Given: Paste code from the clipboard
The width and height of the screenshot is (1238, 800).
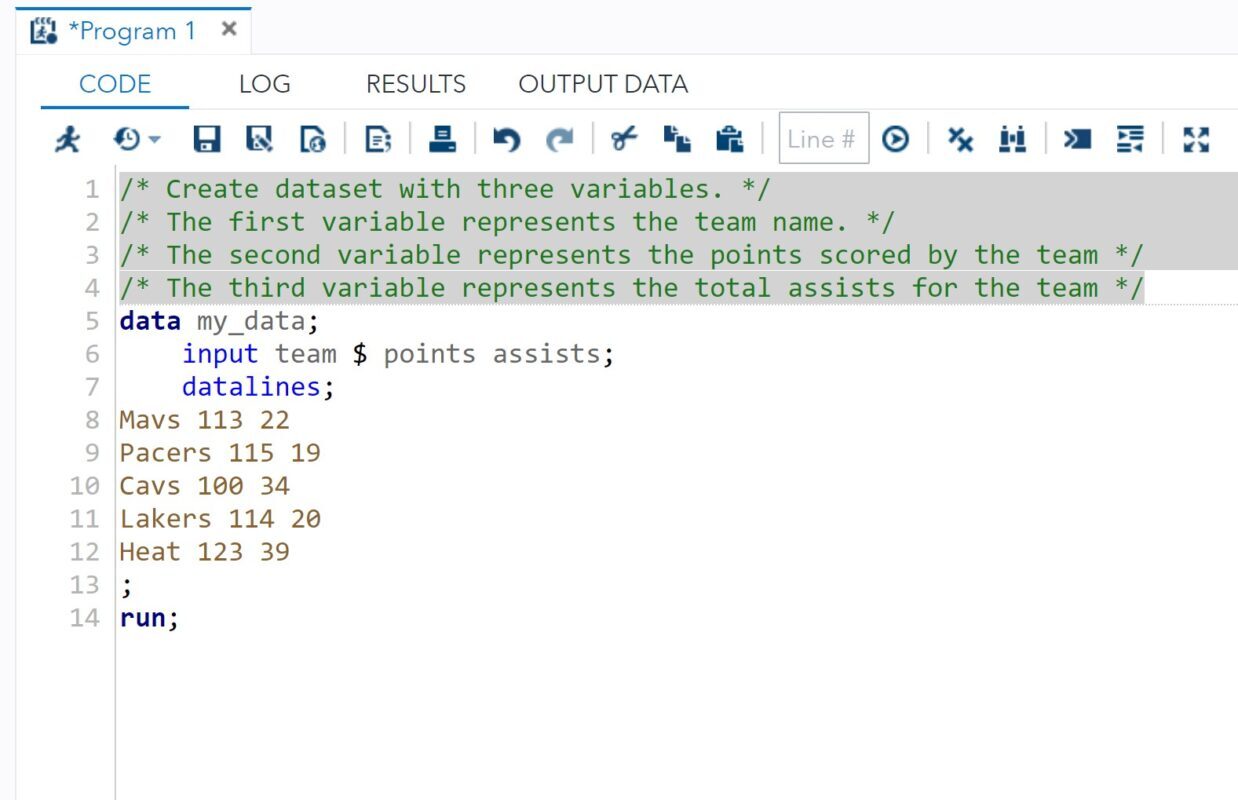Looking at the screenshot, I should point(731,141).
